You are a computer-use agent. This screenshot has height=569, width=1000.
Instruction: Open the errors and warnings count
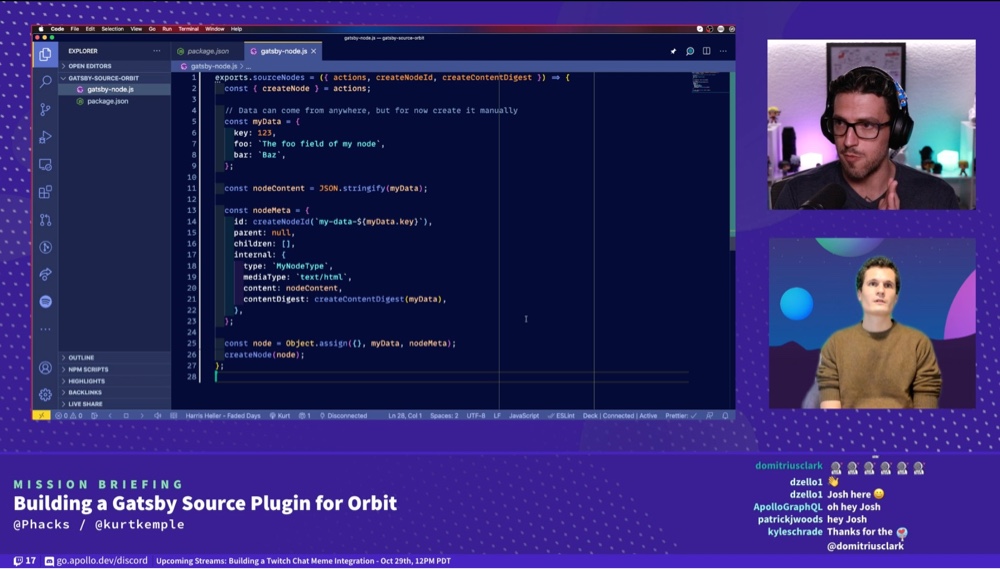(68, 415)
